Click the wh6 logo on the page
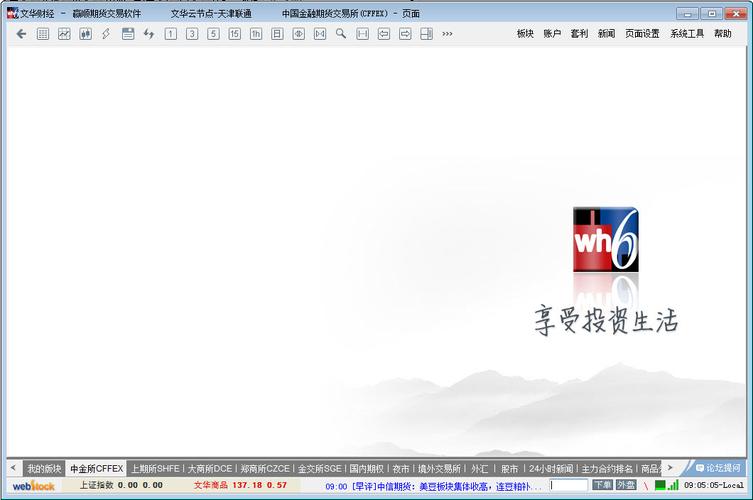This screenshot has height=500, width=753. (x=606, y=239)
